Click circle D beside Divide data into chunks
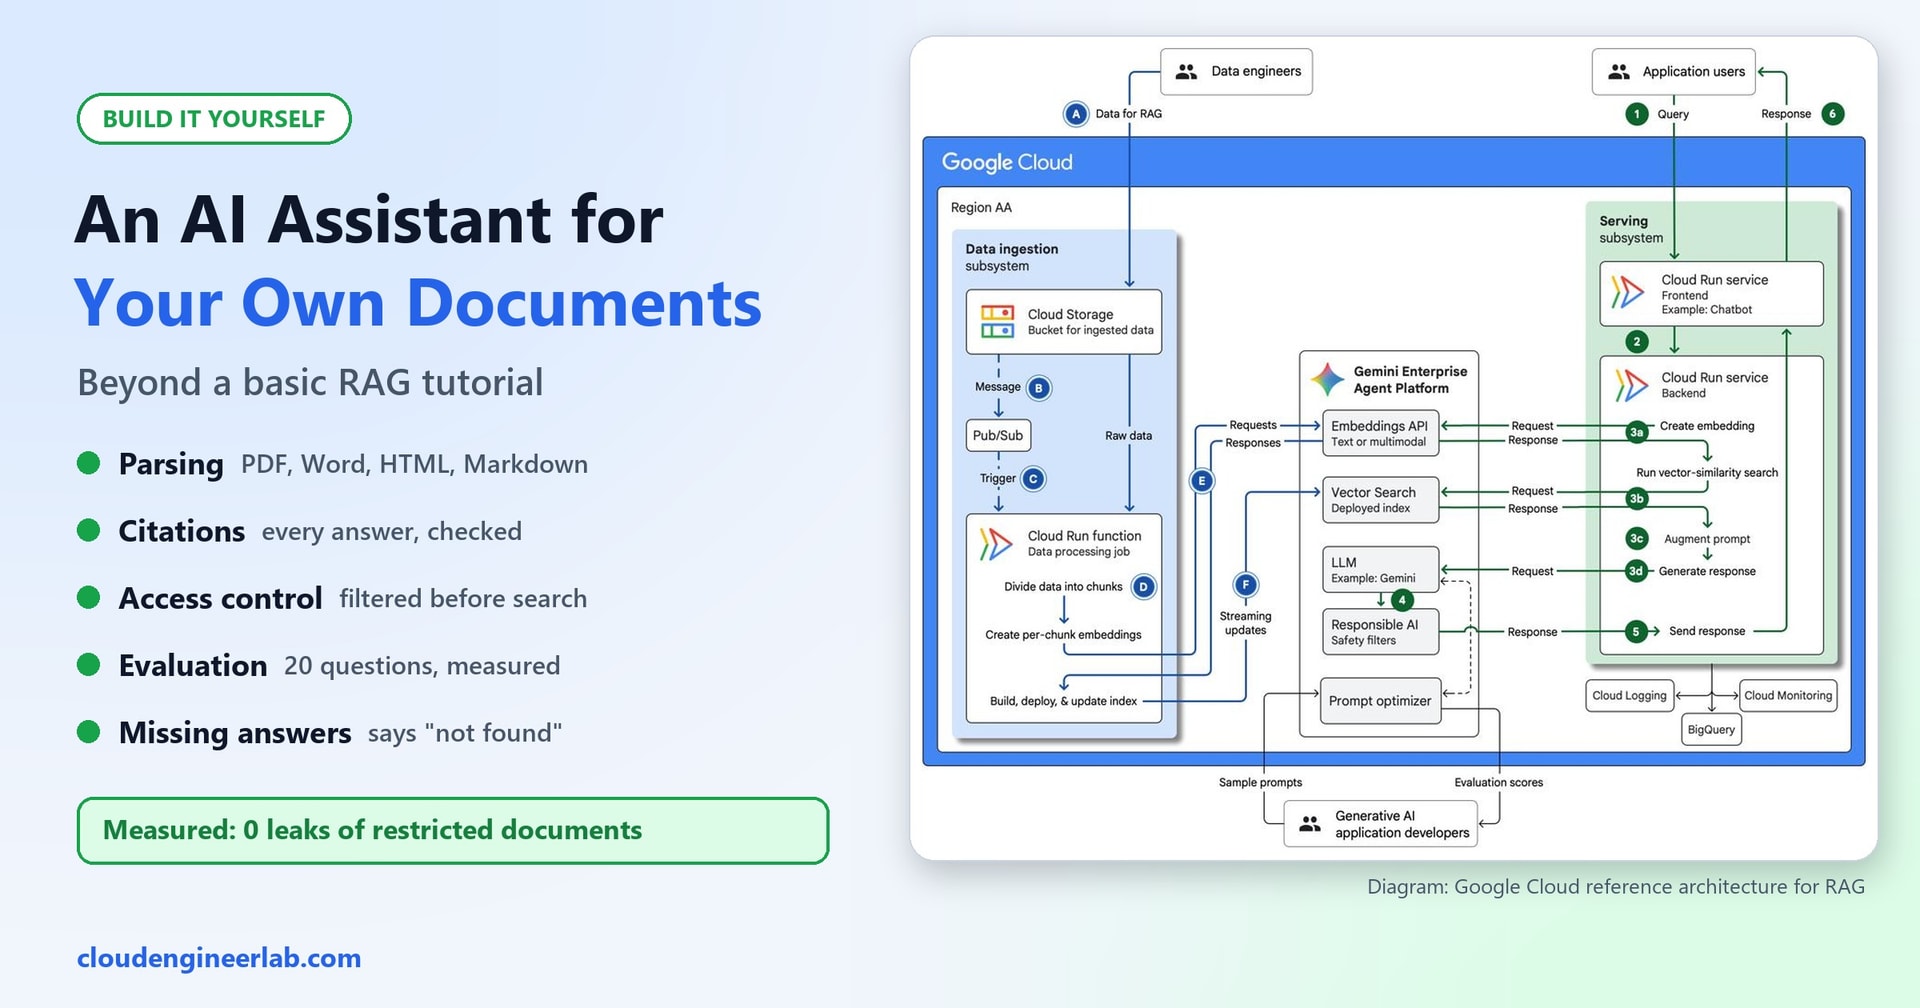This screenshot has height=1008, width=1920. pyautogui.click(x=1144, y=587)
